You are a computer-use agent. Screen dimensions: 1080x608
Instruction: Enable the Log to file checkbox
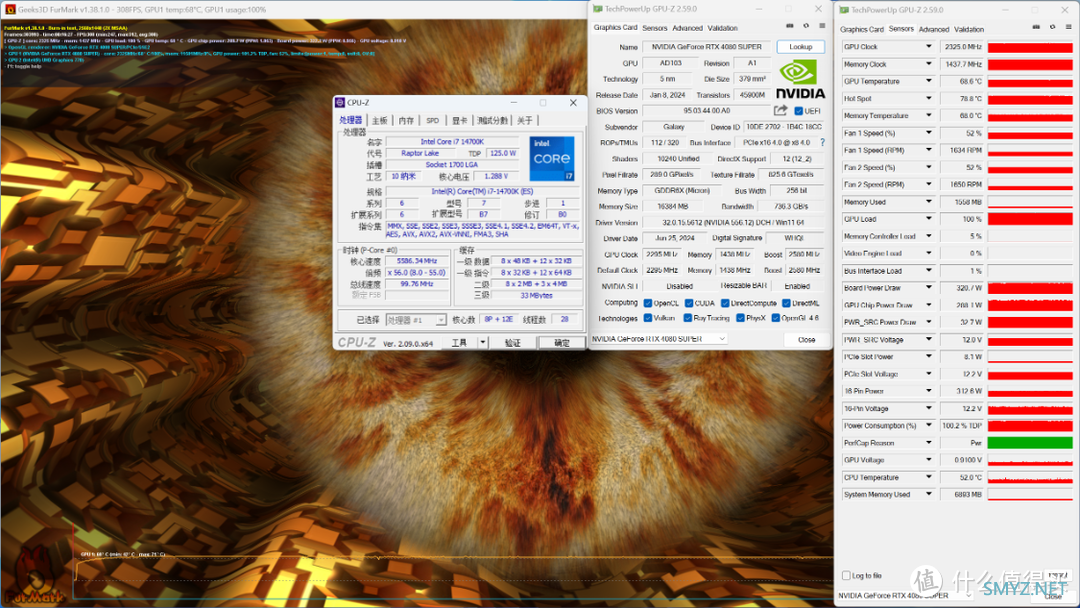point(847,576)
